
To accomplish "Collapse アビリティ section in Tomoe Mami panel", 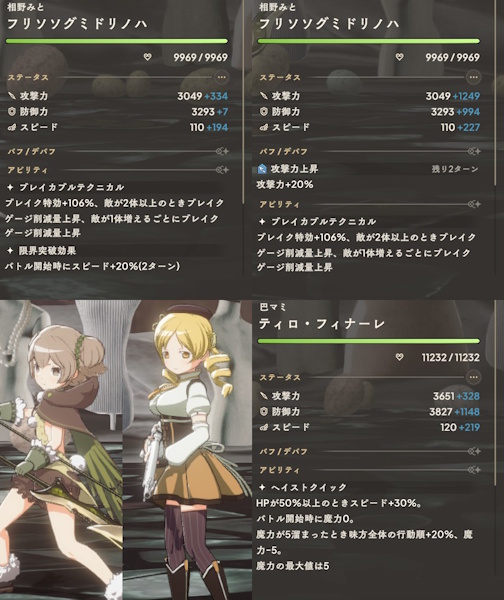I will [x=474, y=470].
